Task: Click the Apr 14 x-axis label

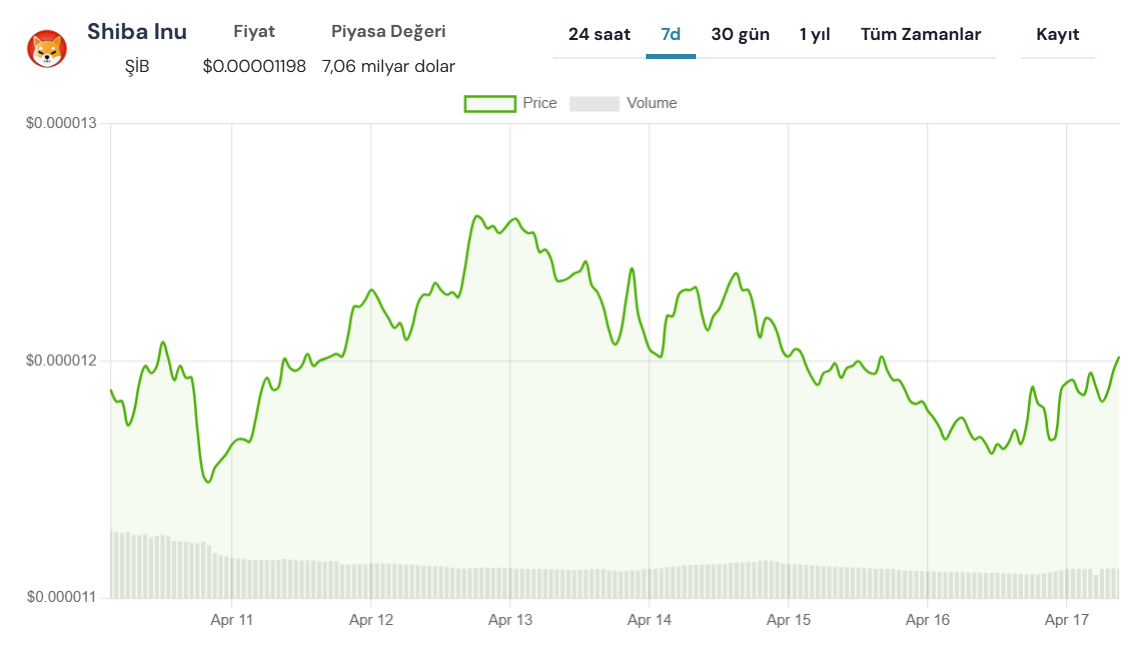Action: pos(649,620)
